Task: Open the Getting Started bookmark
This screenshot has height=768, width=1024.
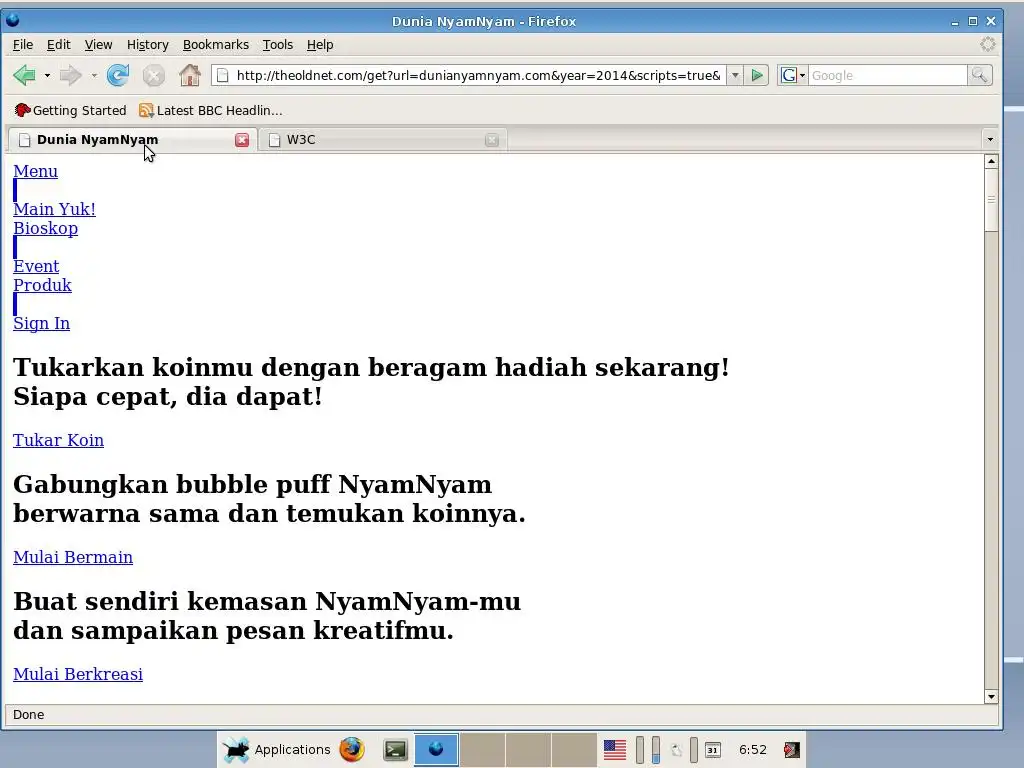Action: [x=71, y=110]
